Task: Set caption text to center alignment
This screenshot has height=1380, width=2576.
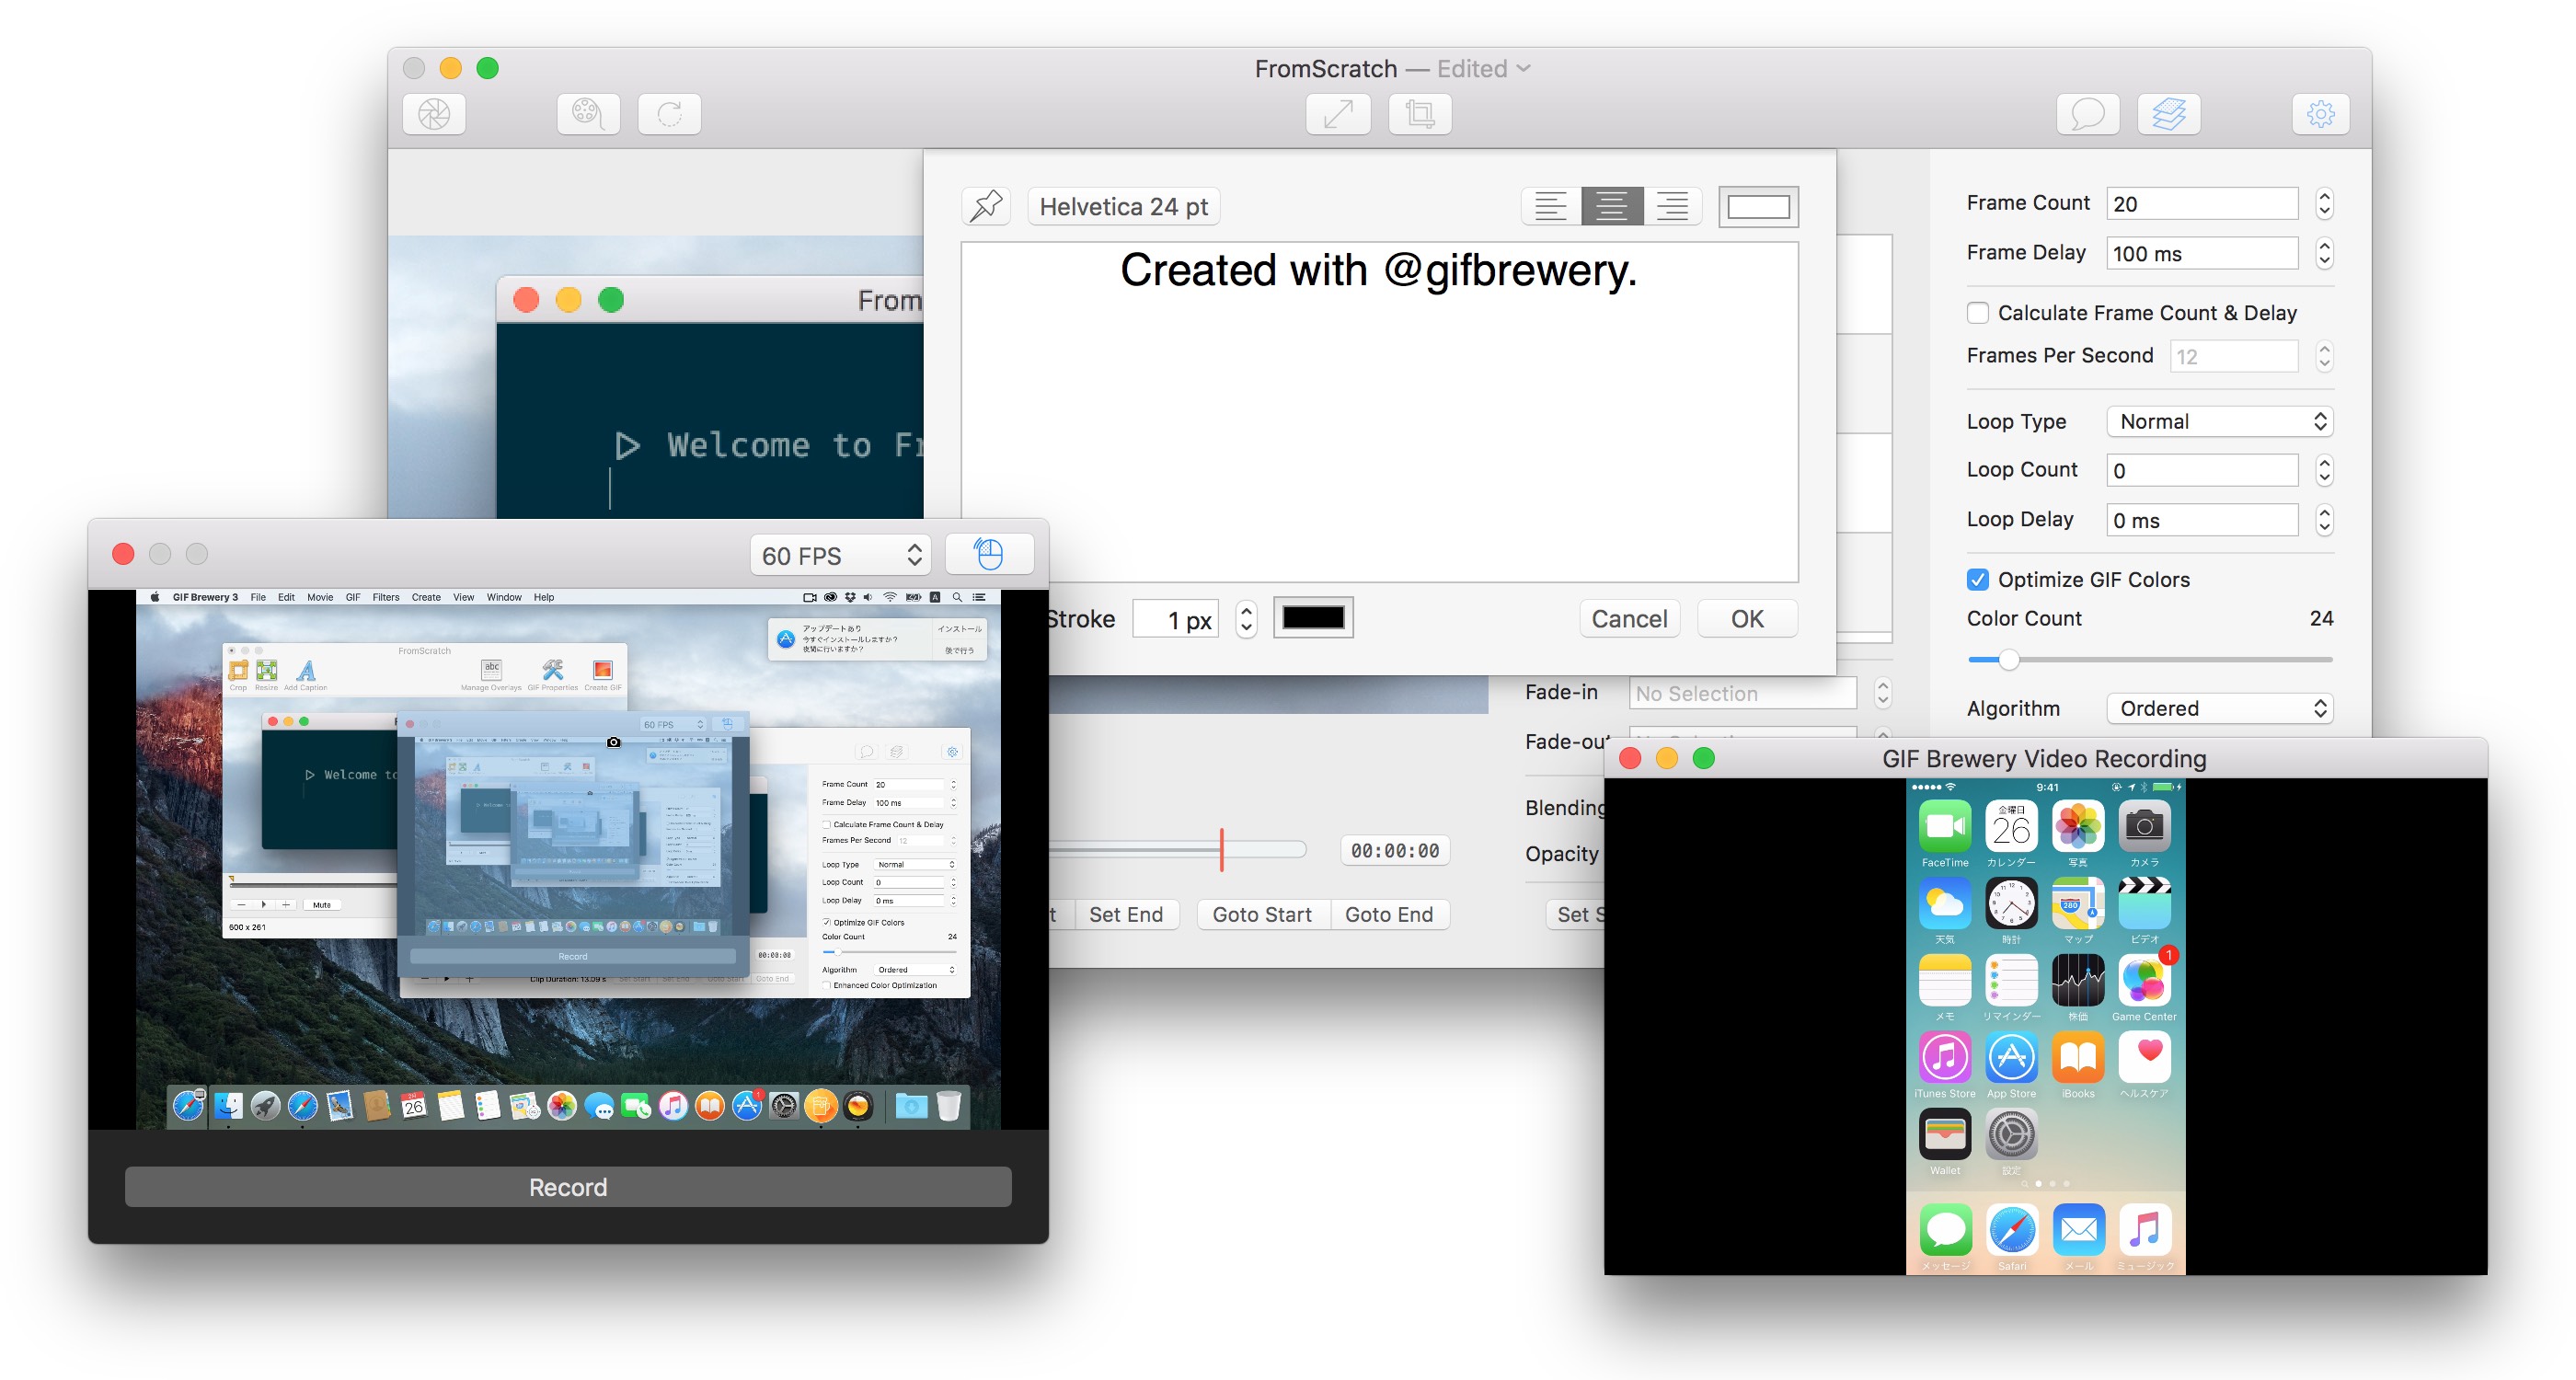Action: pos(1611,206)
